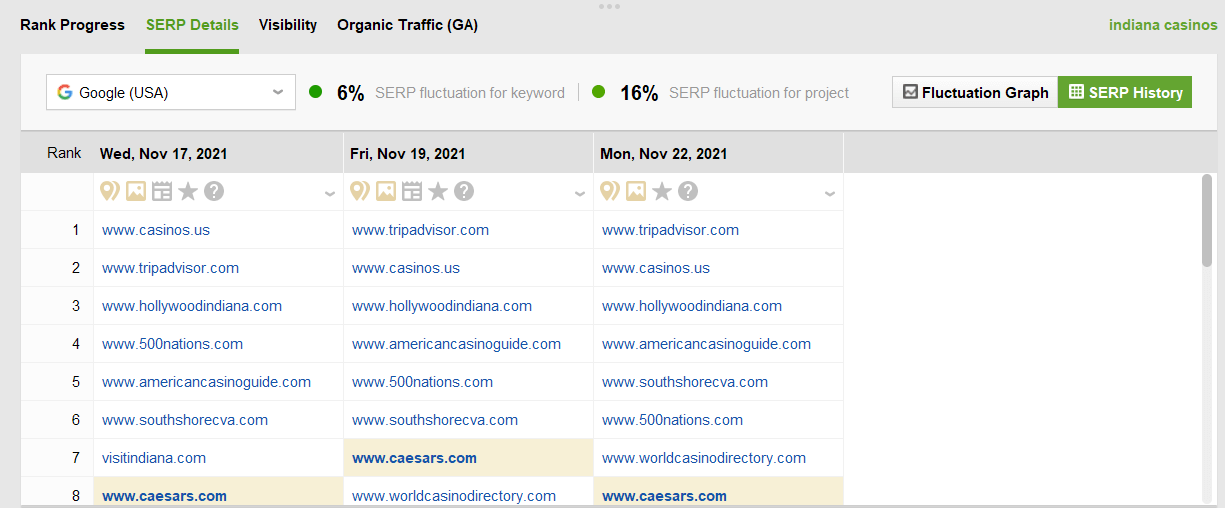Open visitindiana.com in the Nov 17 column
Screen dimensions: 1225x508
coord(154,458)
